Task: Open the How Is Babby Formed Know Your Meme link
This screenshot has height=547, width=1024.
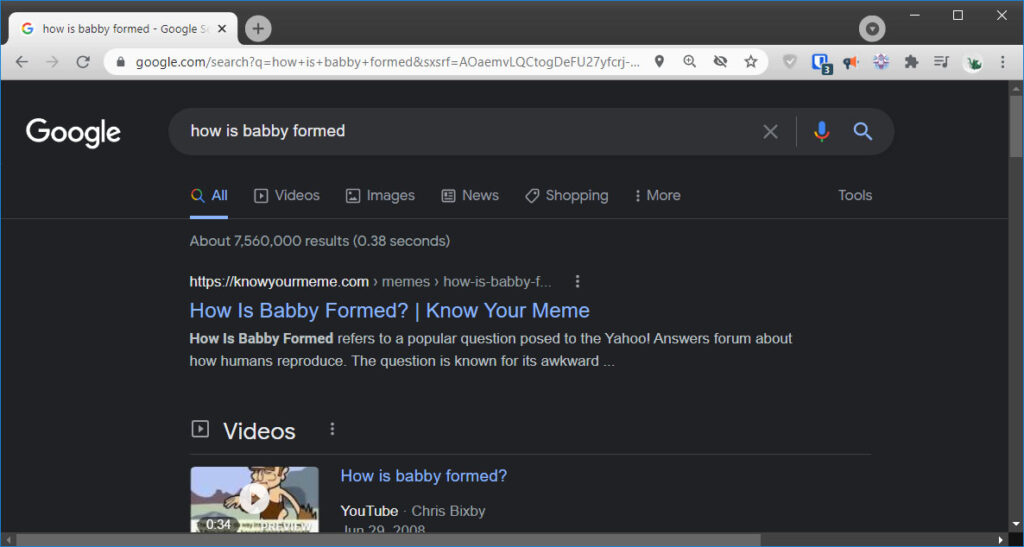Action: (x=389, y=310)
